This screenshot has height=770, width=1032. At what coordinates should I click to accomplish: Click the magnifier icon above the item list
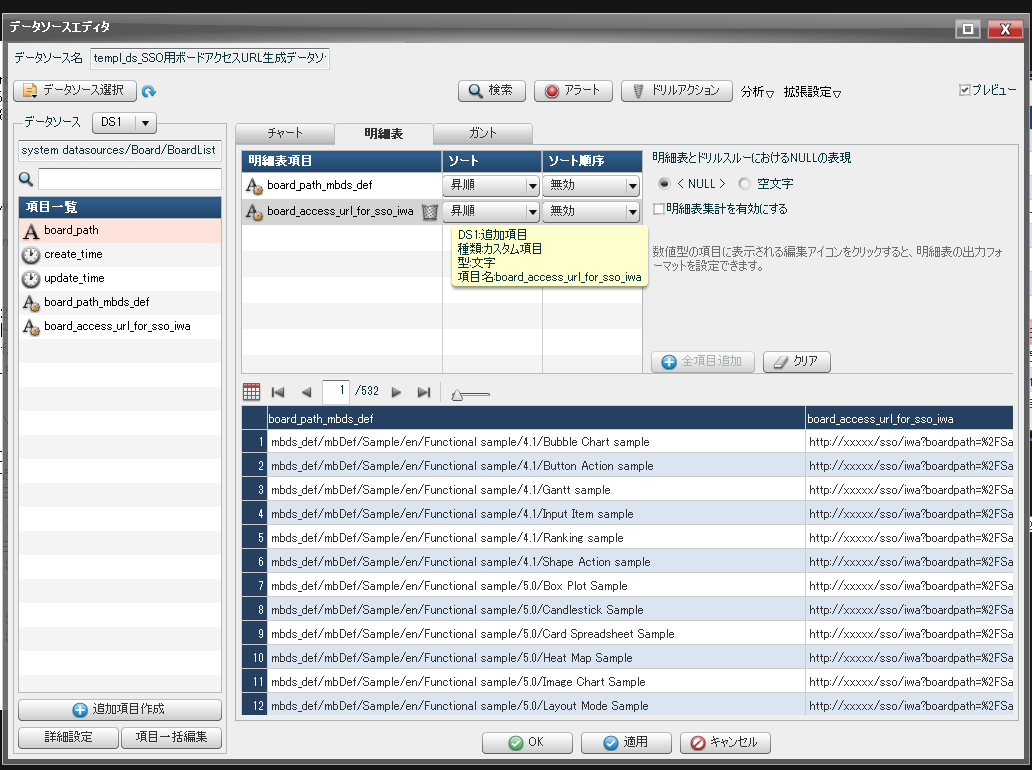pos(26,179)
